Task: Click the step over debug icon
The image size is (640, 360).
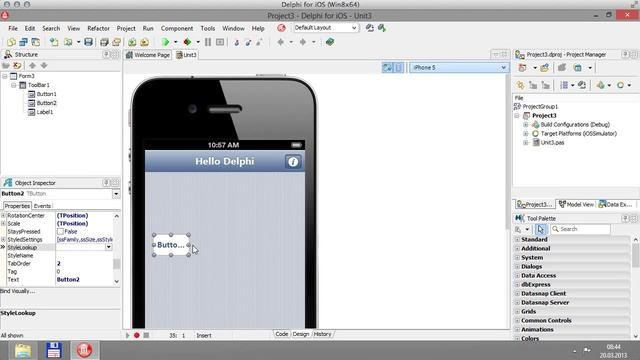Action: tap(248, 42)
